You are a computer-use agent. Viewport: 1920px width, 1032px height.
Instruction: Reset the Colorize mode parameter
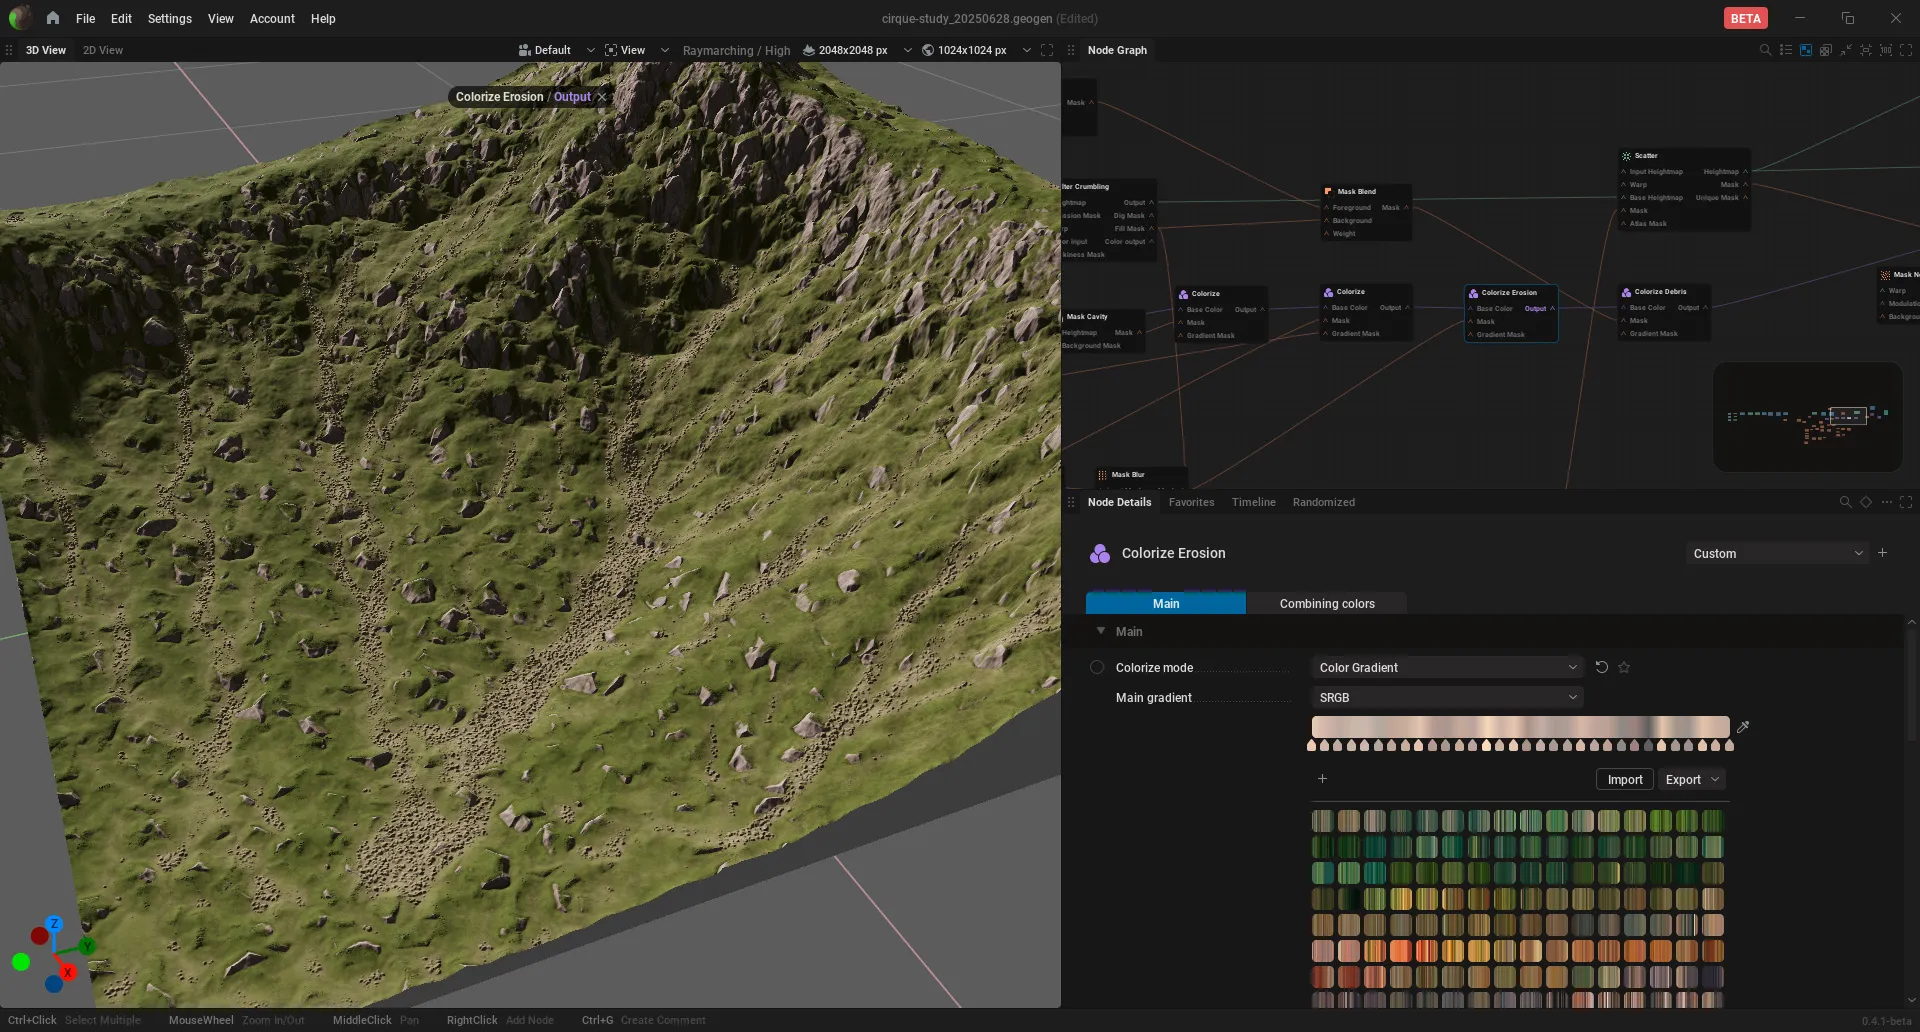(1602, 667)
